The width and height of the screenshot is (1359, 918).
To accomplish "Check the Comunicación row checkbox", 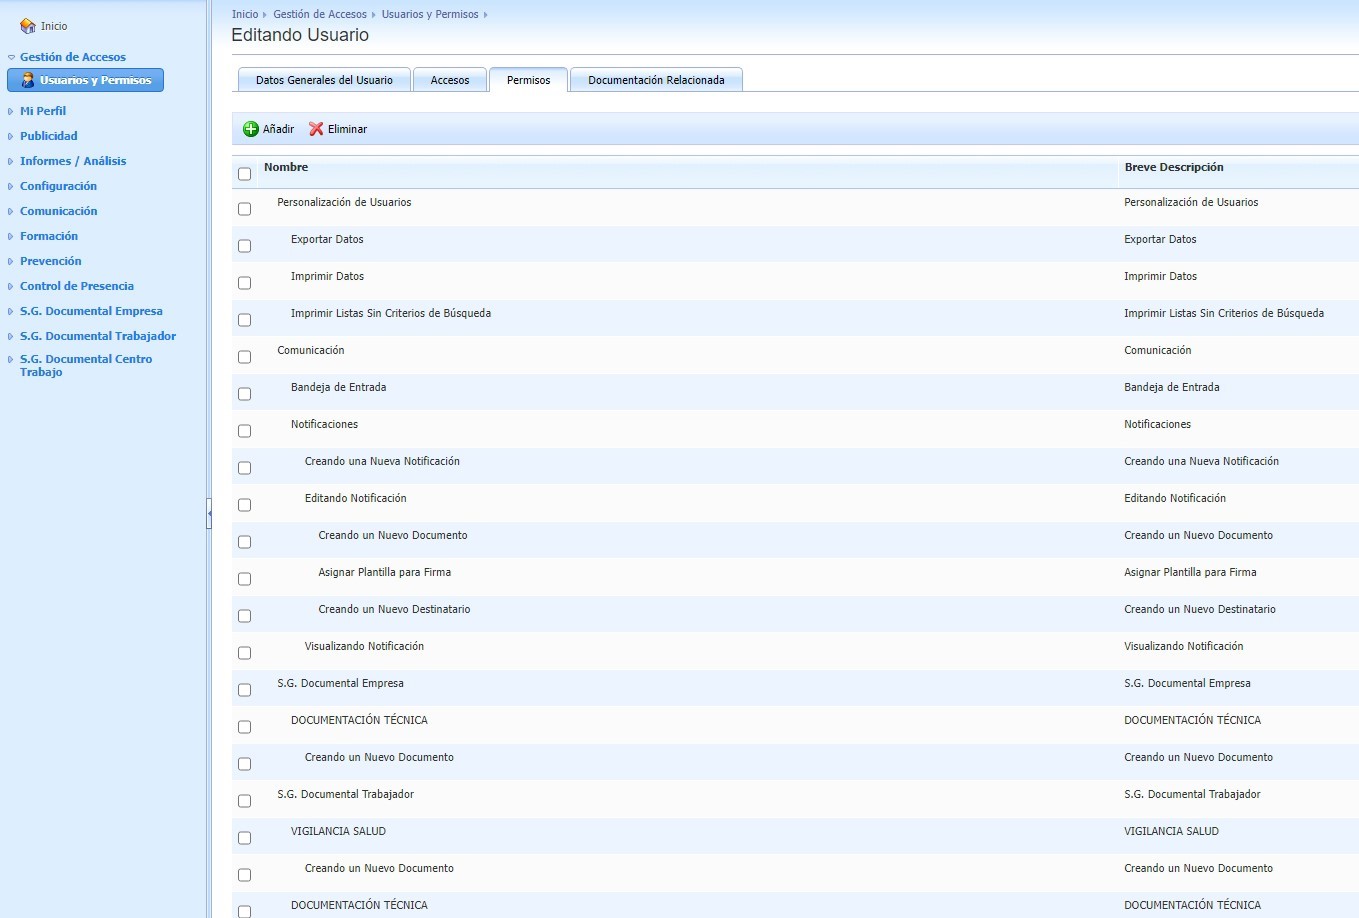I will coord(245,357).
